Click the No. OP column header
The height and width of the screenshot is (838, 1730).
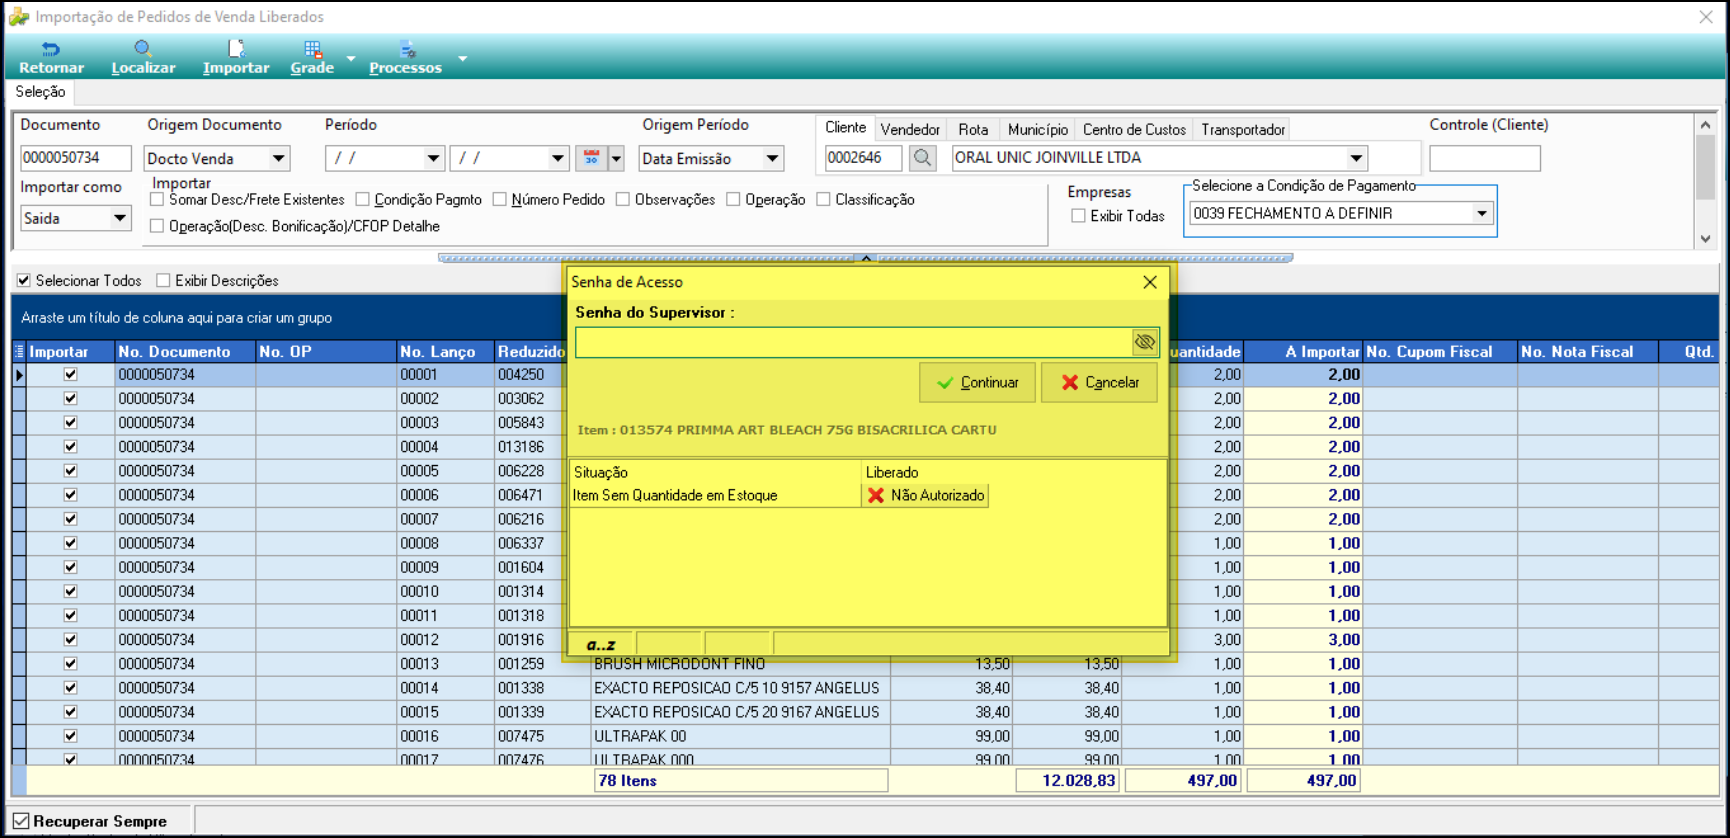pos(325,351)
